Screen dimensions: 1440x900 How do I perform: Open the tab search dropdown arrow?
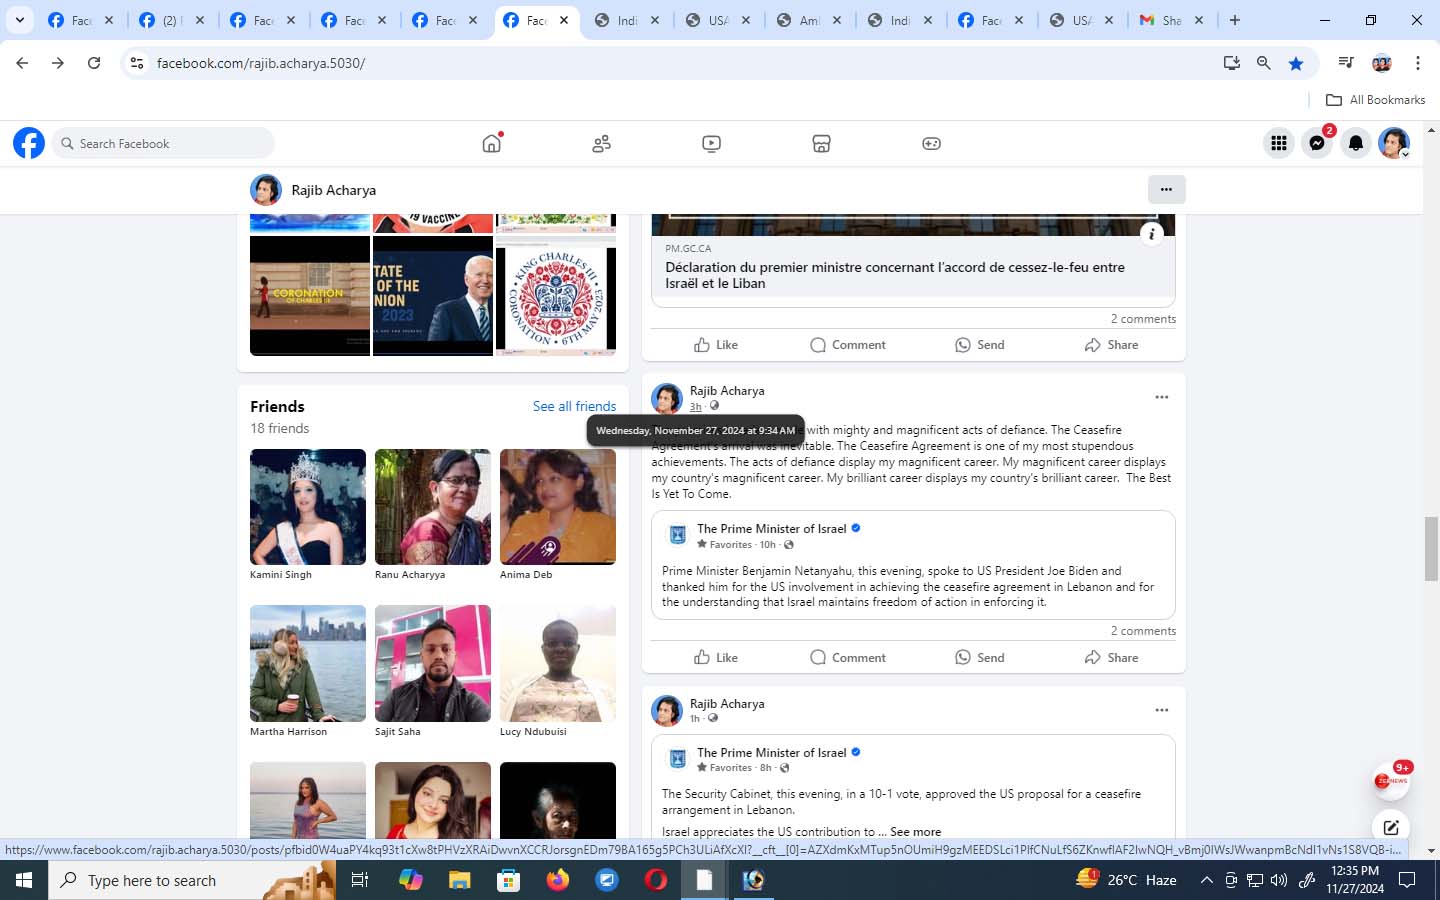(x=19, y=20)
